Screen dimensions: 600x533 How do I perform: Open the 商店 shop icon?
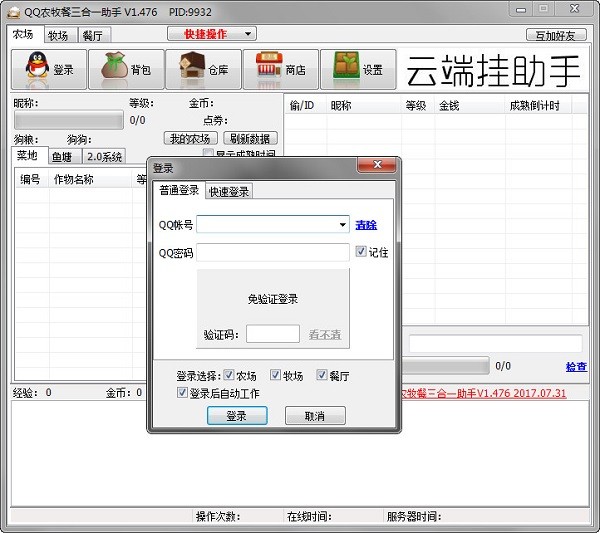281,70
